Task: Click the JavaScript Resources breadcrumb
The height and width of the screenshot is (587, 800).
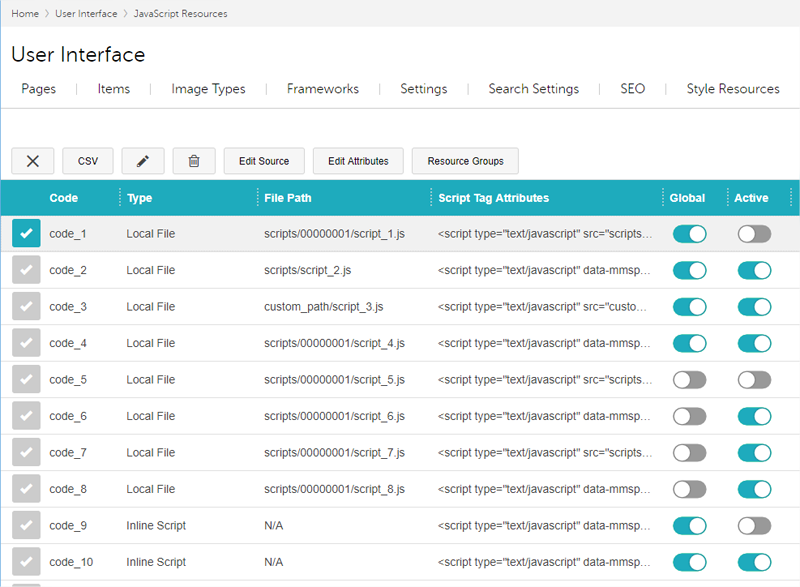Action: (181, 14)
